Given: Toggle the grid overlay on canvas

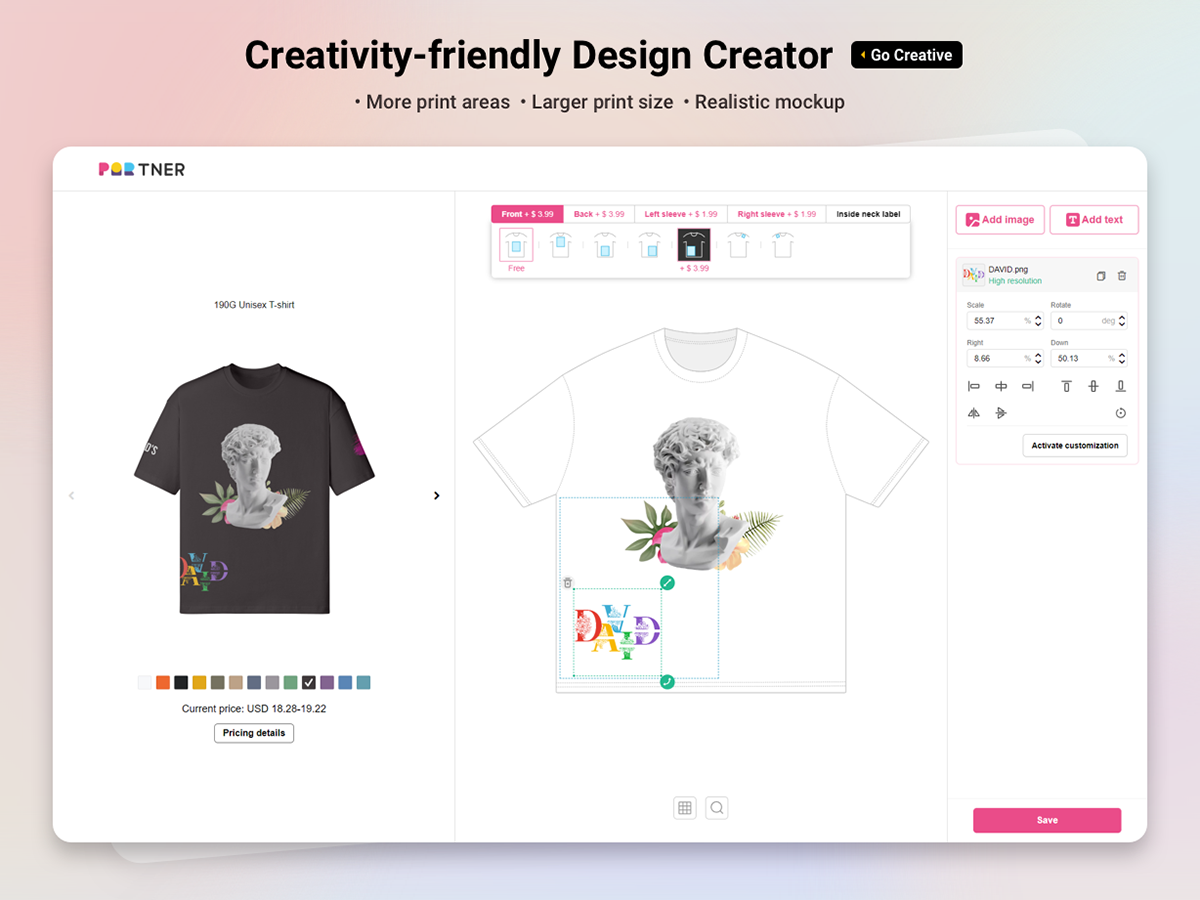Looking at the screenshot, I should coord(685,808).
